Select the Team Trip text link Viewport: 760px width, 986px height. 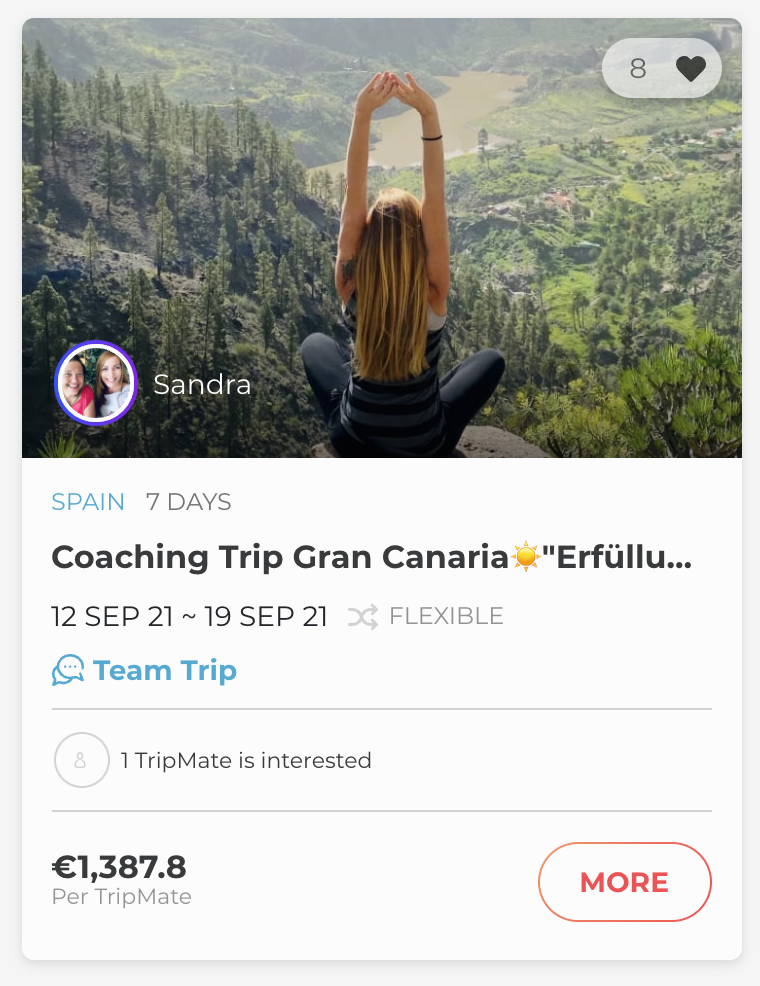(x=165, y=670)
